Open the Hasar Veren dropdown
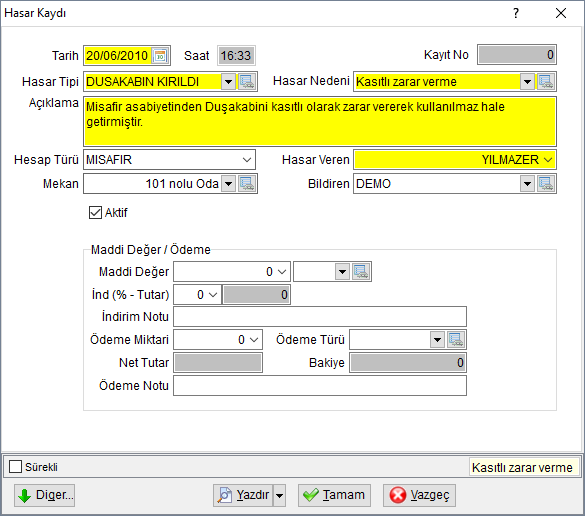This screenshot has width=585, height=516. [548, 160]
